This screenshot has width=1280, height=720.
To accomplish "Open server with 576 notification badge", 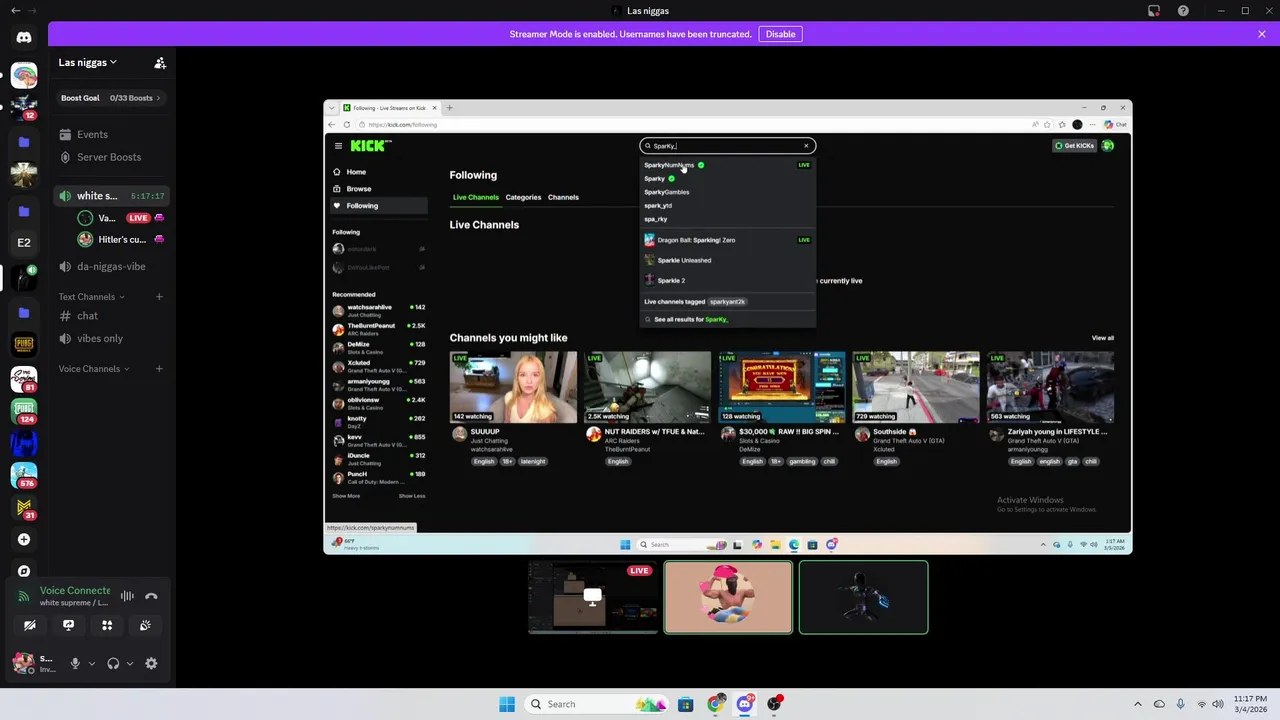I will tap(24, 475).
